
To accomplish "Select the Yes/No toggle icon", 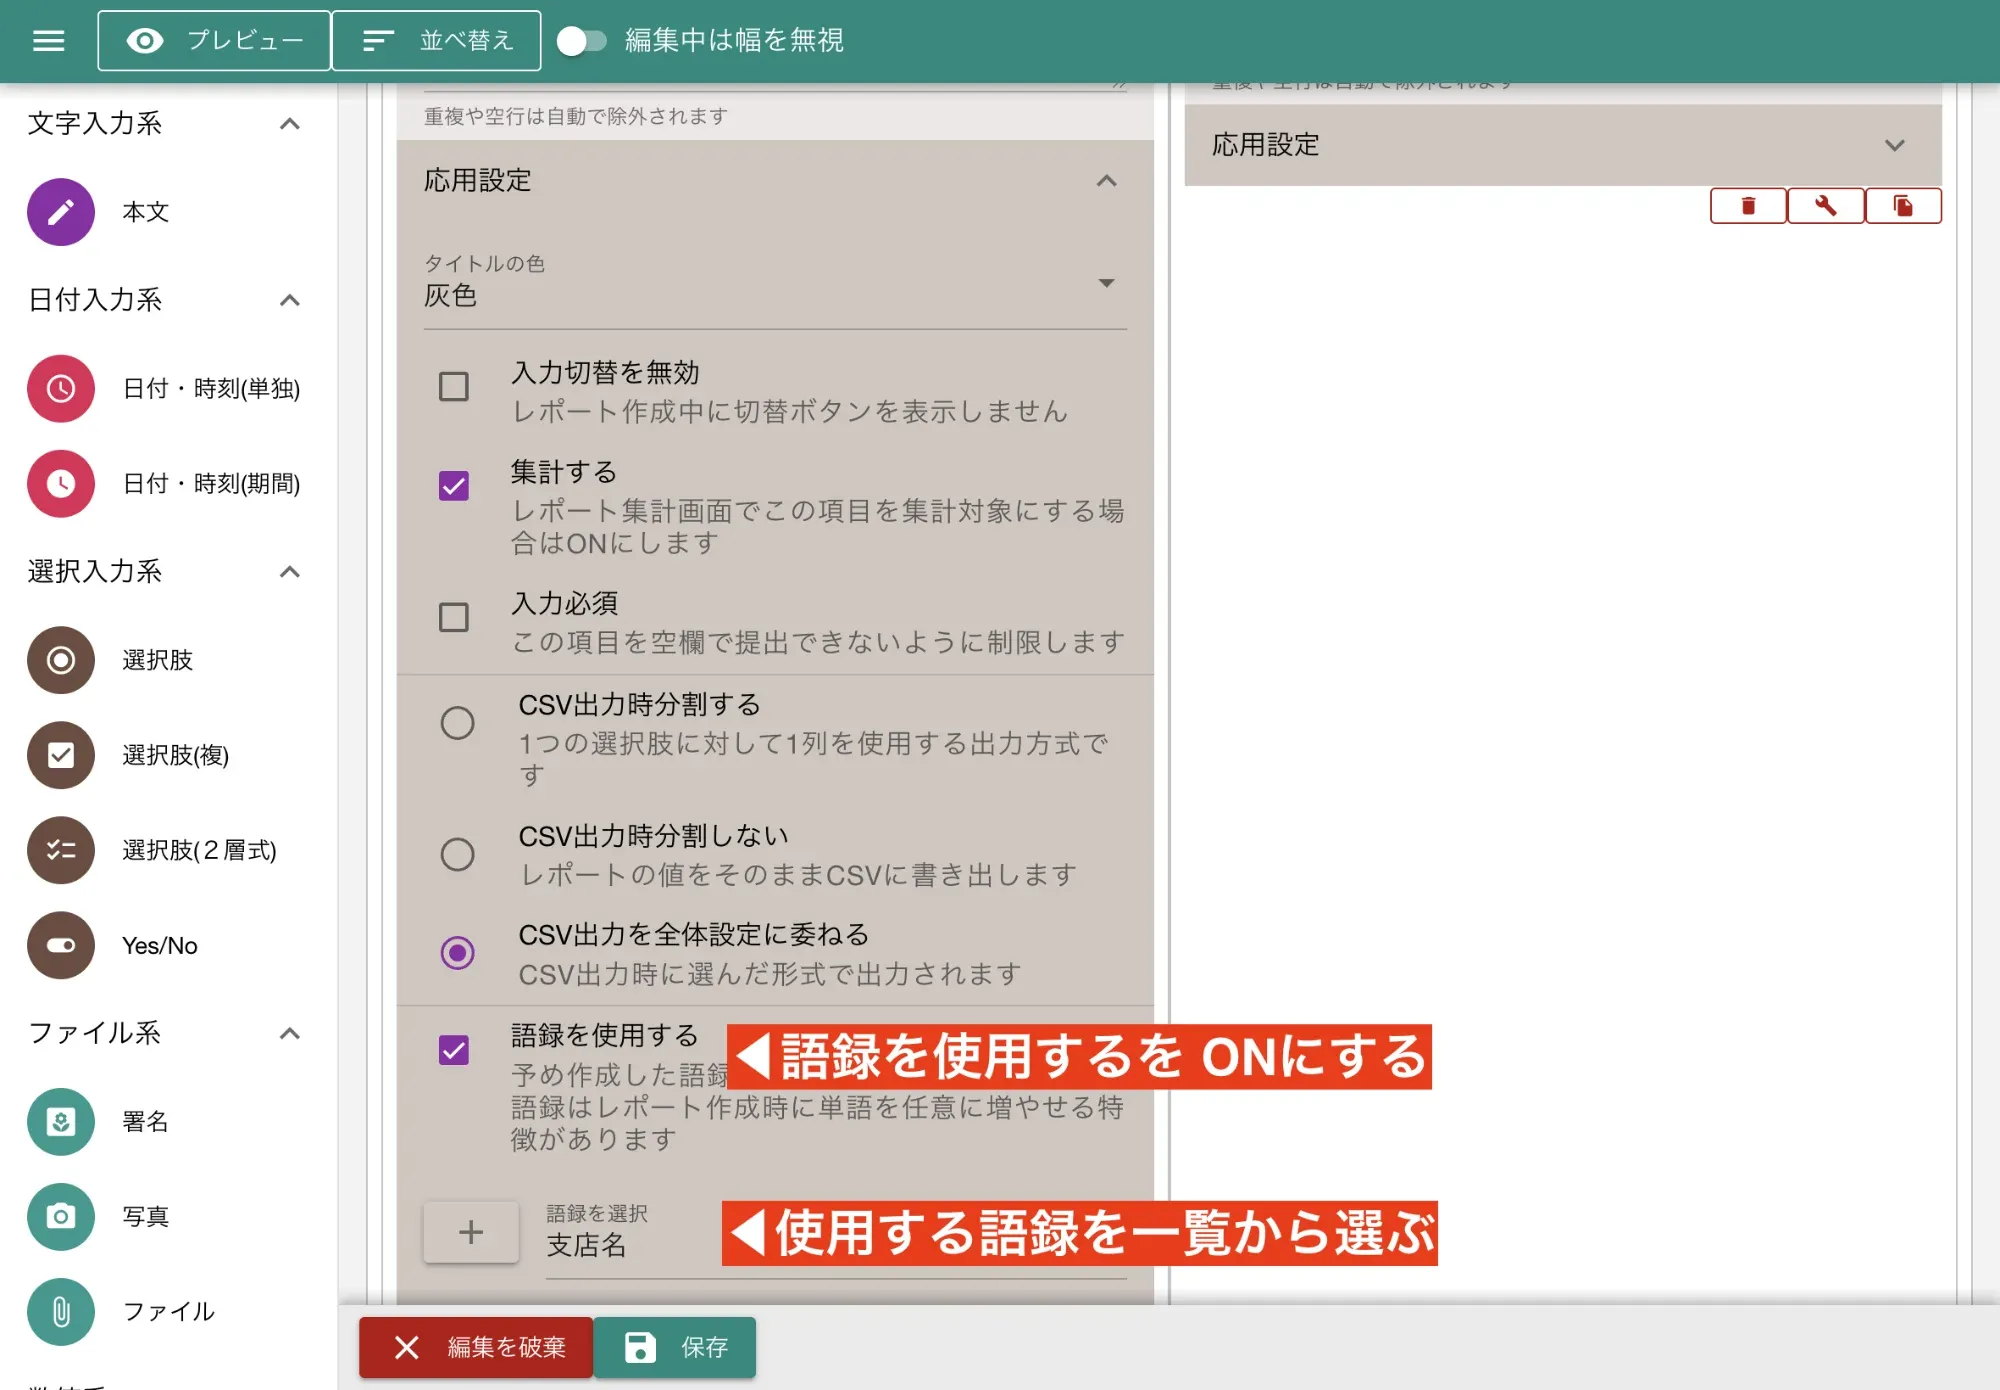I will [61, 945].
